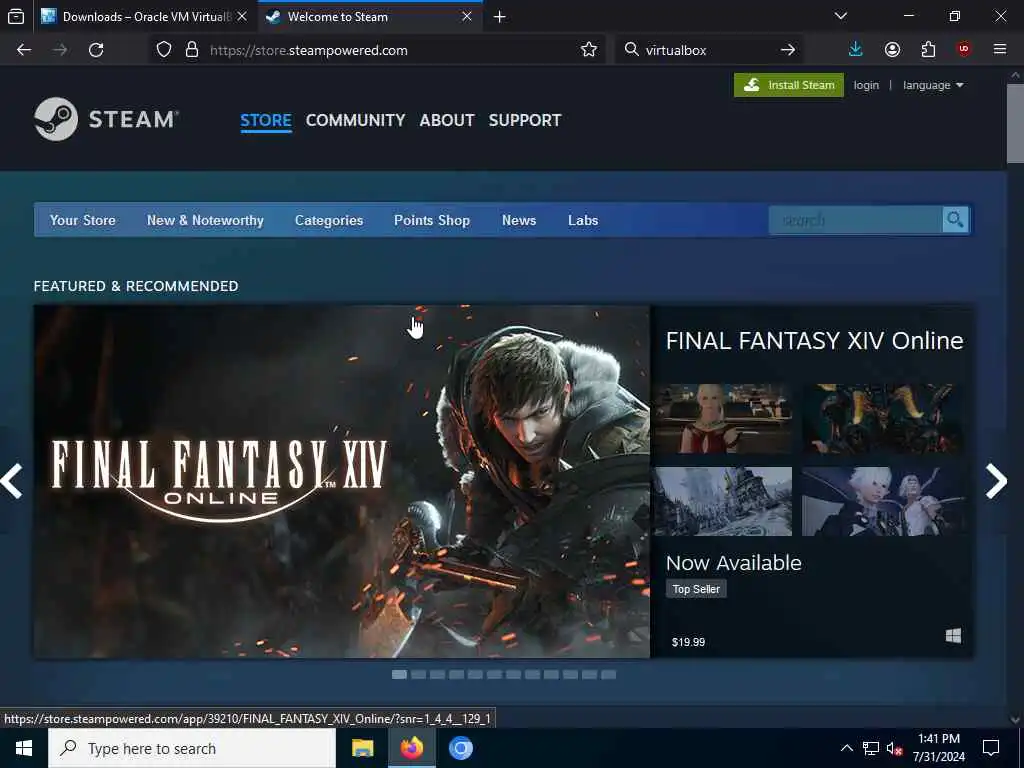Close the Downloads Oracle VM VirtualBox tab
1024x768 pixels.
[x=242, y=16]
